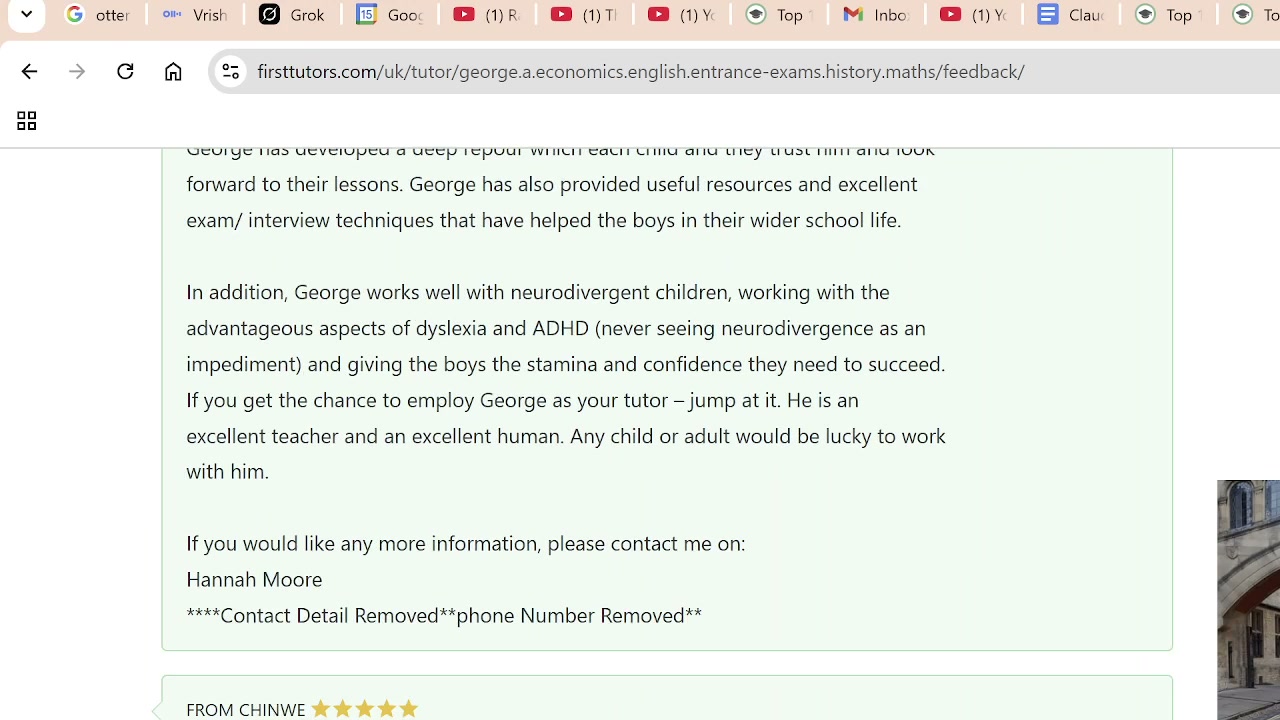Go to the browser Home page
Screen dimensions: 1280x720
pyautogui.click(x=173, y=72)
